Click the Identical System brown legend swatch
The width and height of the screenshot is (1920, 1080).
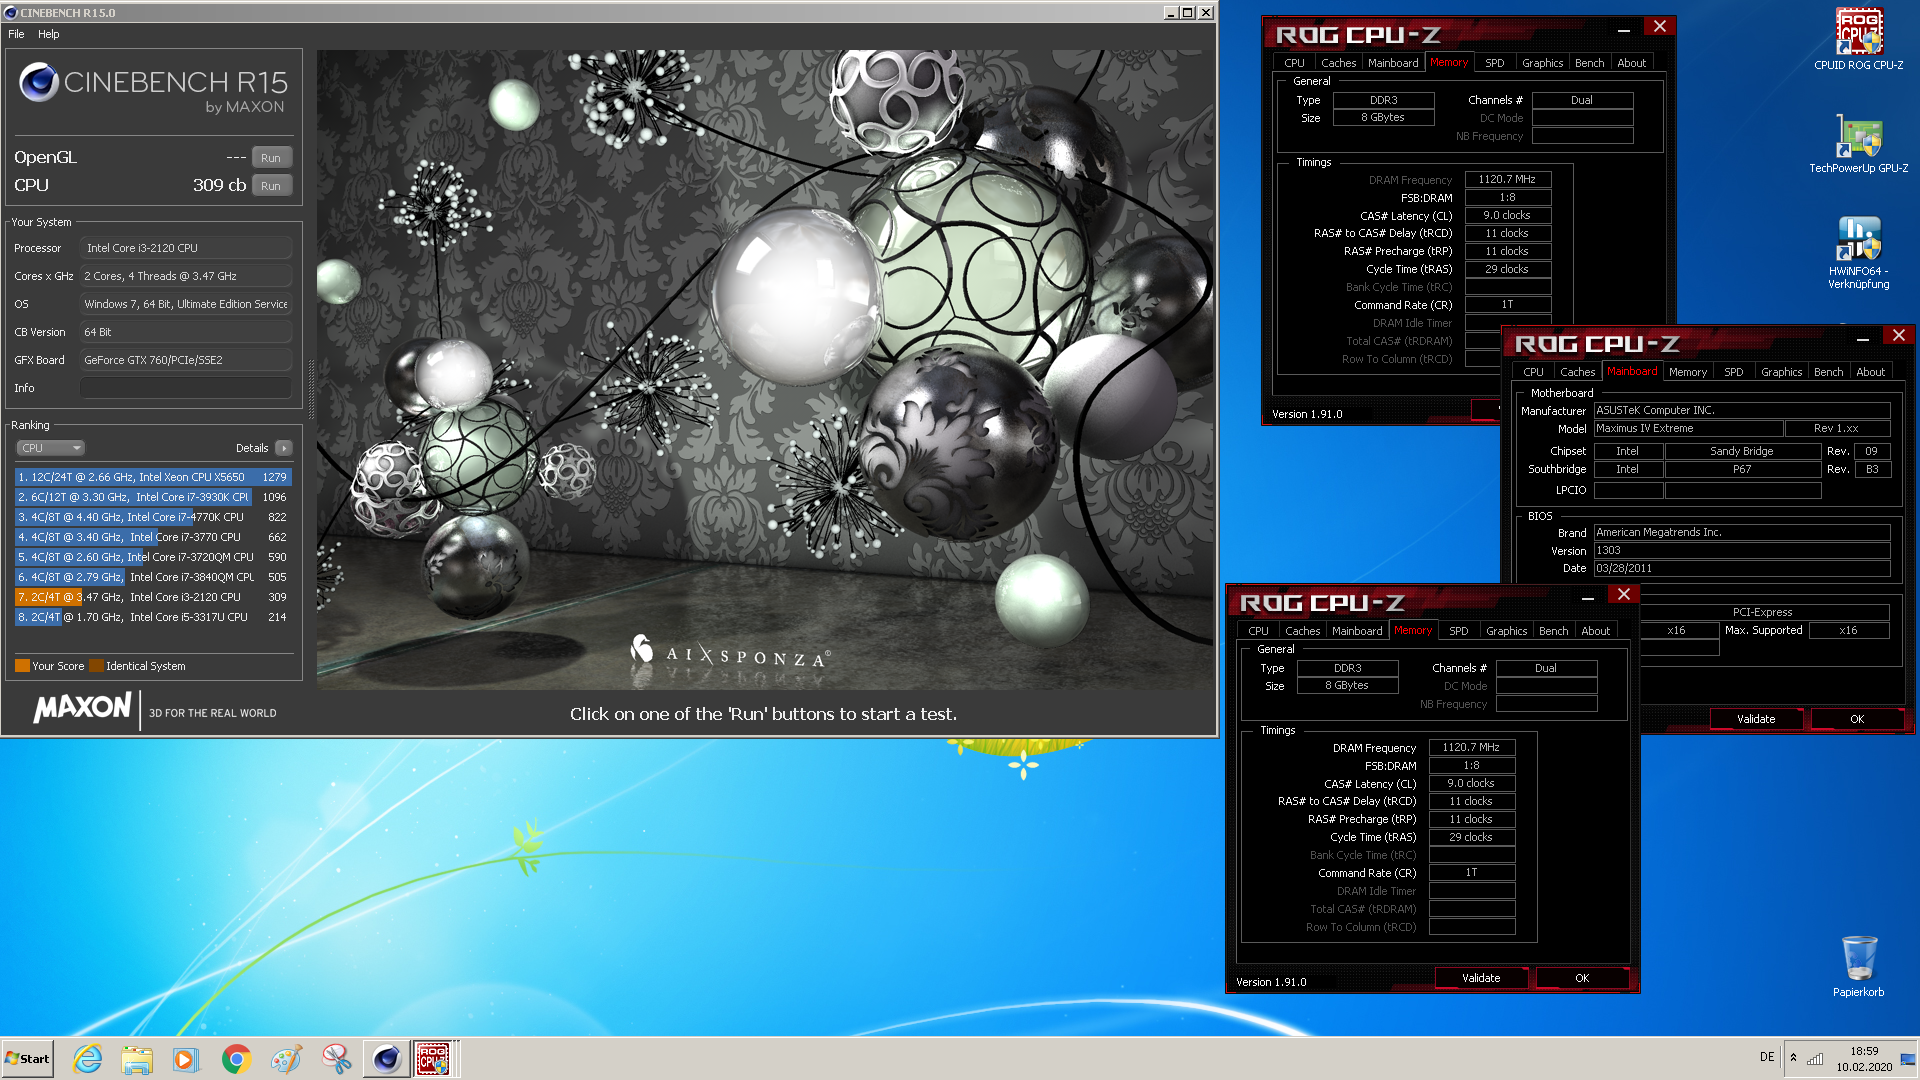96,666
